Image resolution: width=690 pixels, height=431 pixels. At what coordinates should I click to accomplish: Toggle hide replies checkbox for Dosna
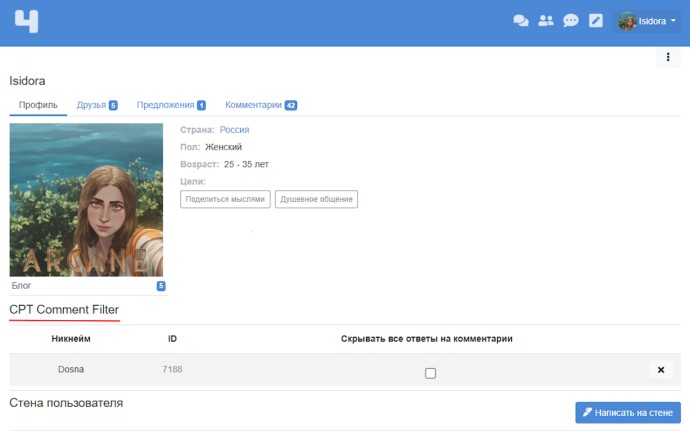point(430,373)
